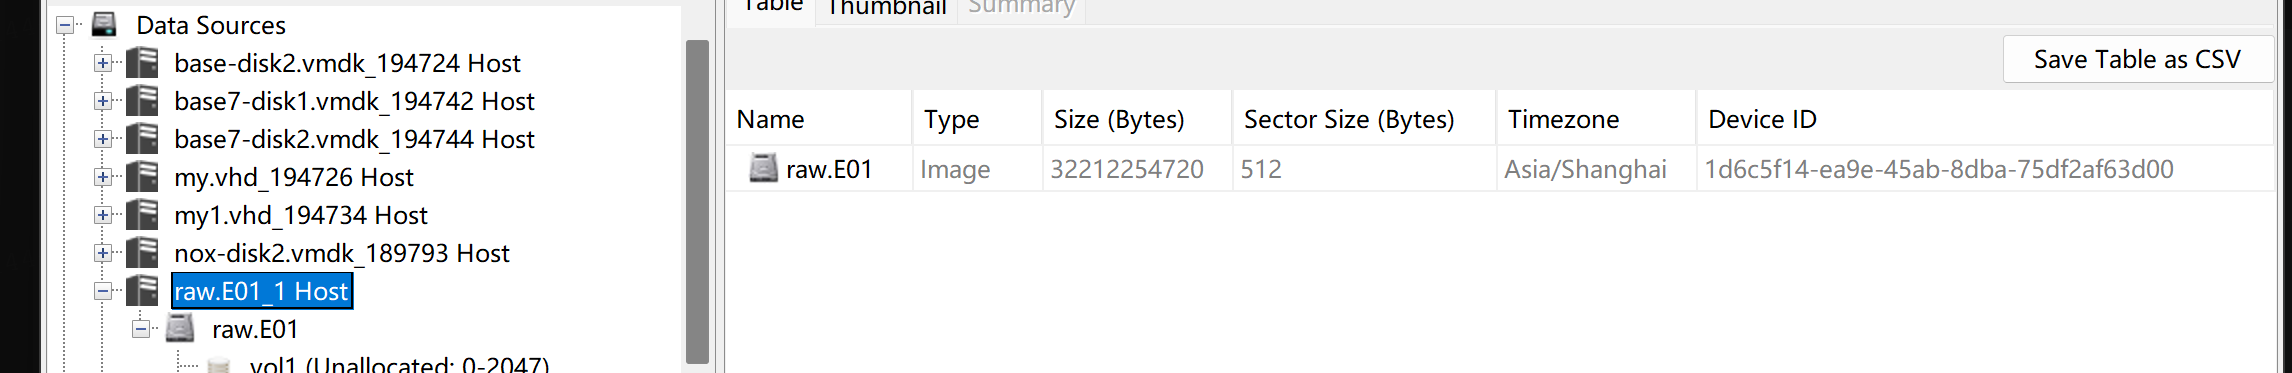The height and width of the screenshot is (373, 2292).
Task: Select the base-disk2.vmdk_194724 host icon
Action: click(x=142, y=63)
